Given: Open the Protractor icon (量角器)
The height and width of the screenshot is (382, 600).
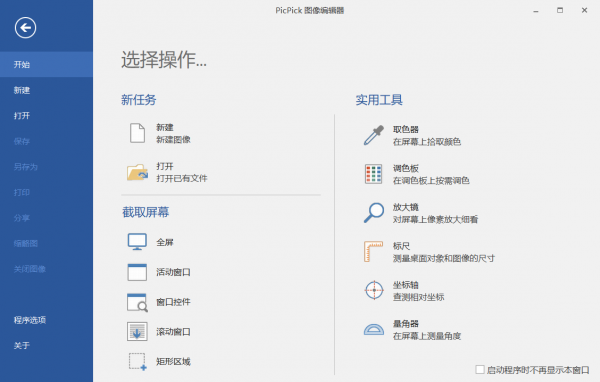Looking at the screenshot, I should pyautogui.click(x=373, y=329).
